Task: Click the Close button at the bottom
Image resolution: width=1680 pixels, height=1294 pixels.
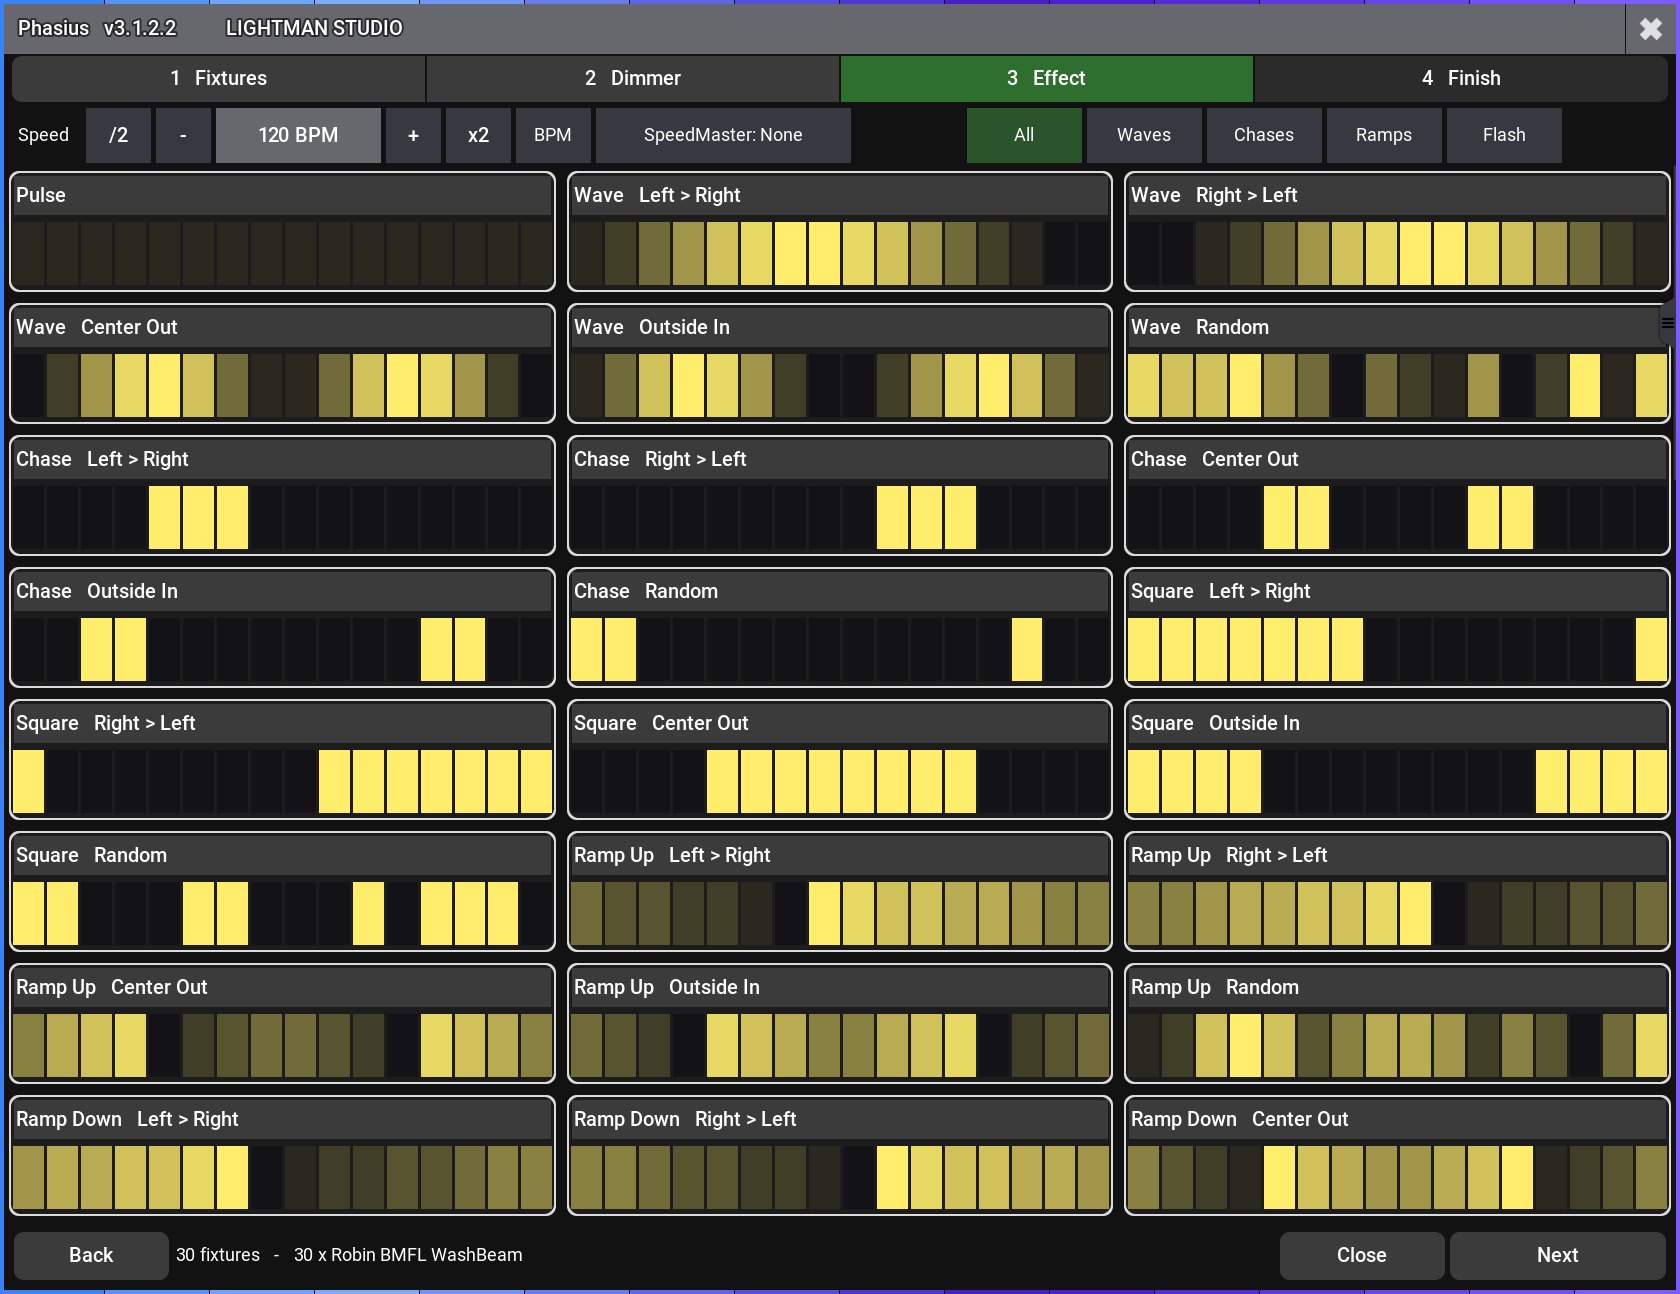Action: click(x=1362, y=1255)
